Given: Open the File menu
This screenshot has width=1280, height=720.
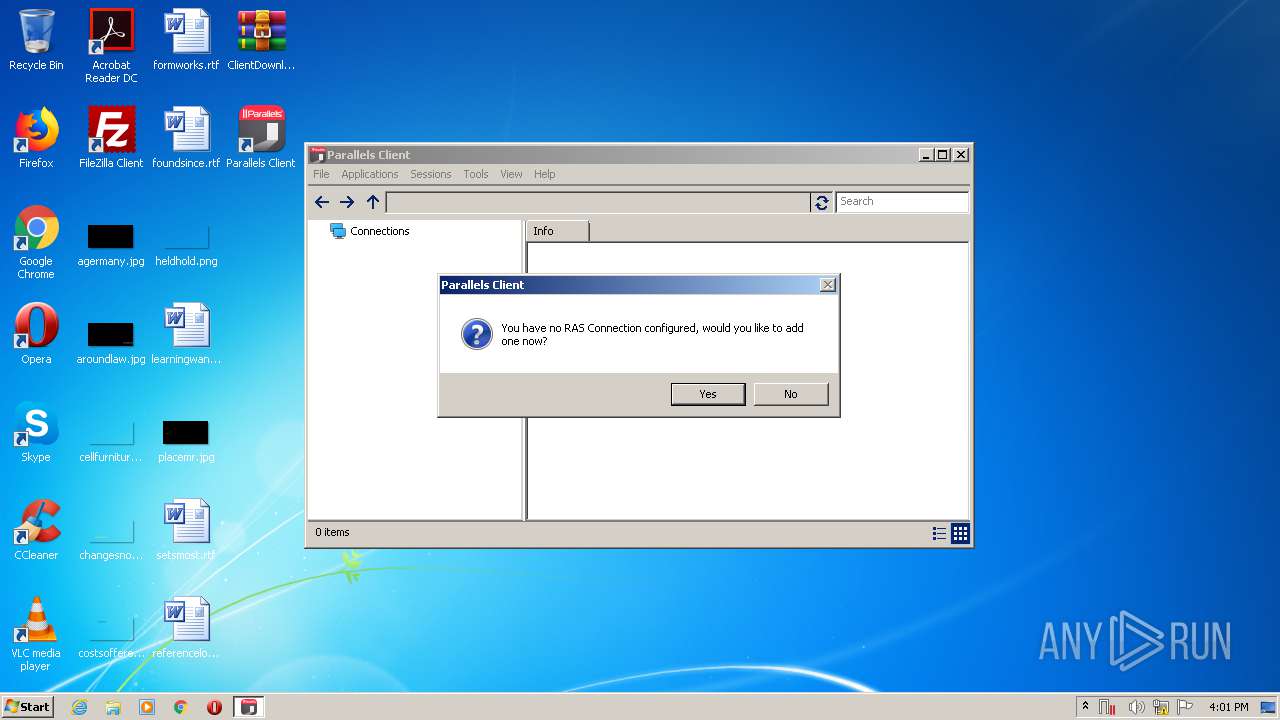Looking at the screenshot, I should point(321,174).
